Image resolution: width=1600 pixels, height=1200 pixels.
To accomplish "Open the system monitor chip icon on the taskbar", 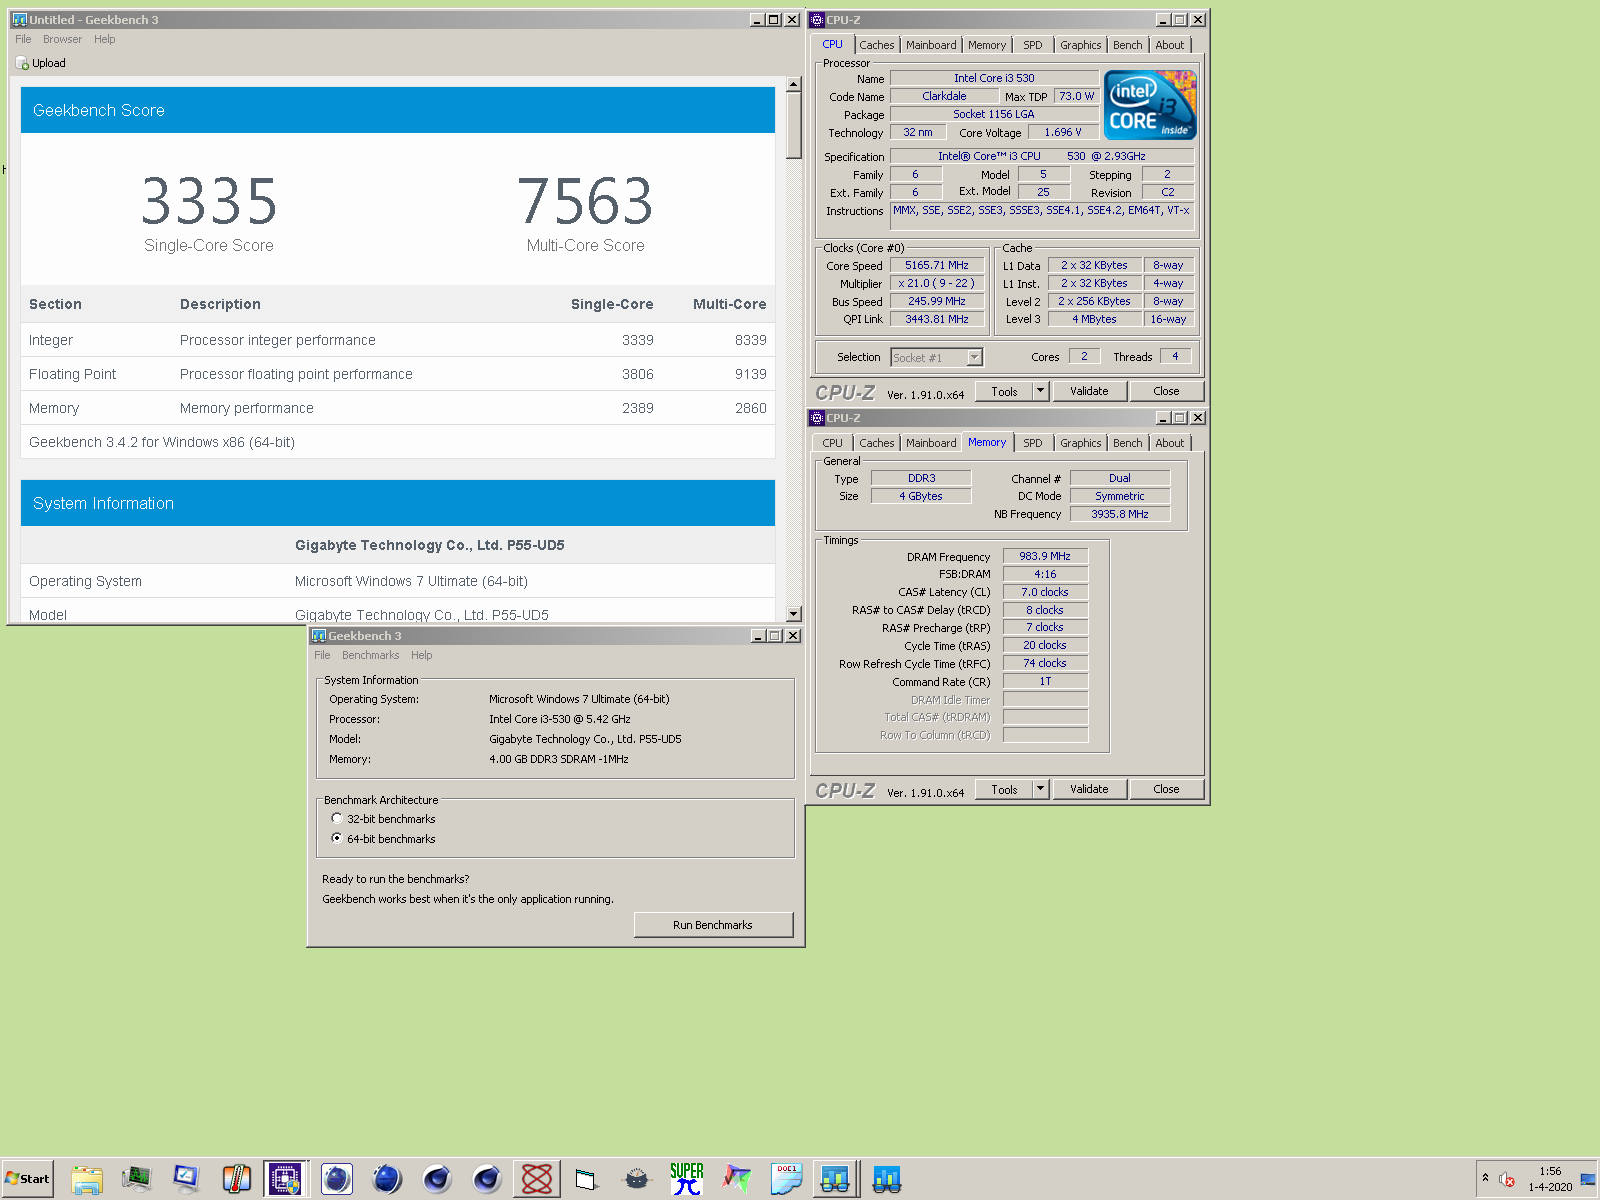I will [x=137, y=1179].
